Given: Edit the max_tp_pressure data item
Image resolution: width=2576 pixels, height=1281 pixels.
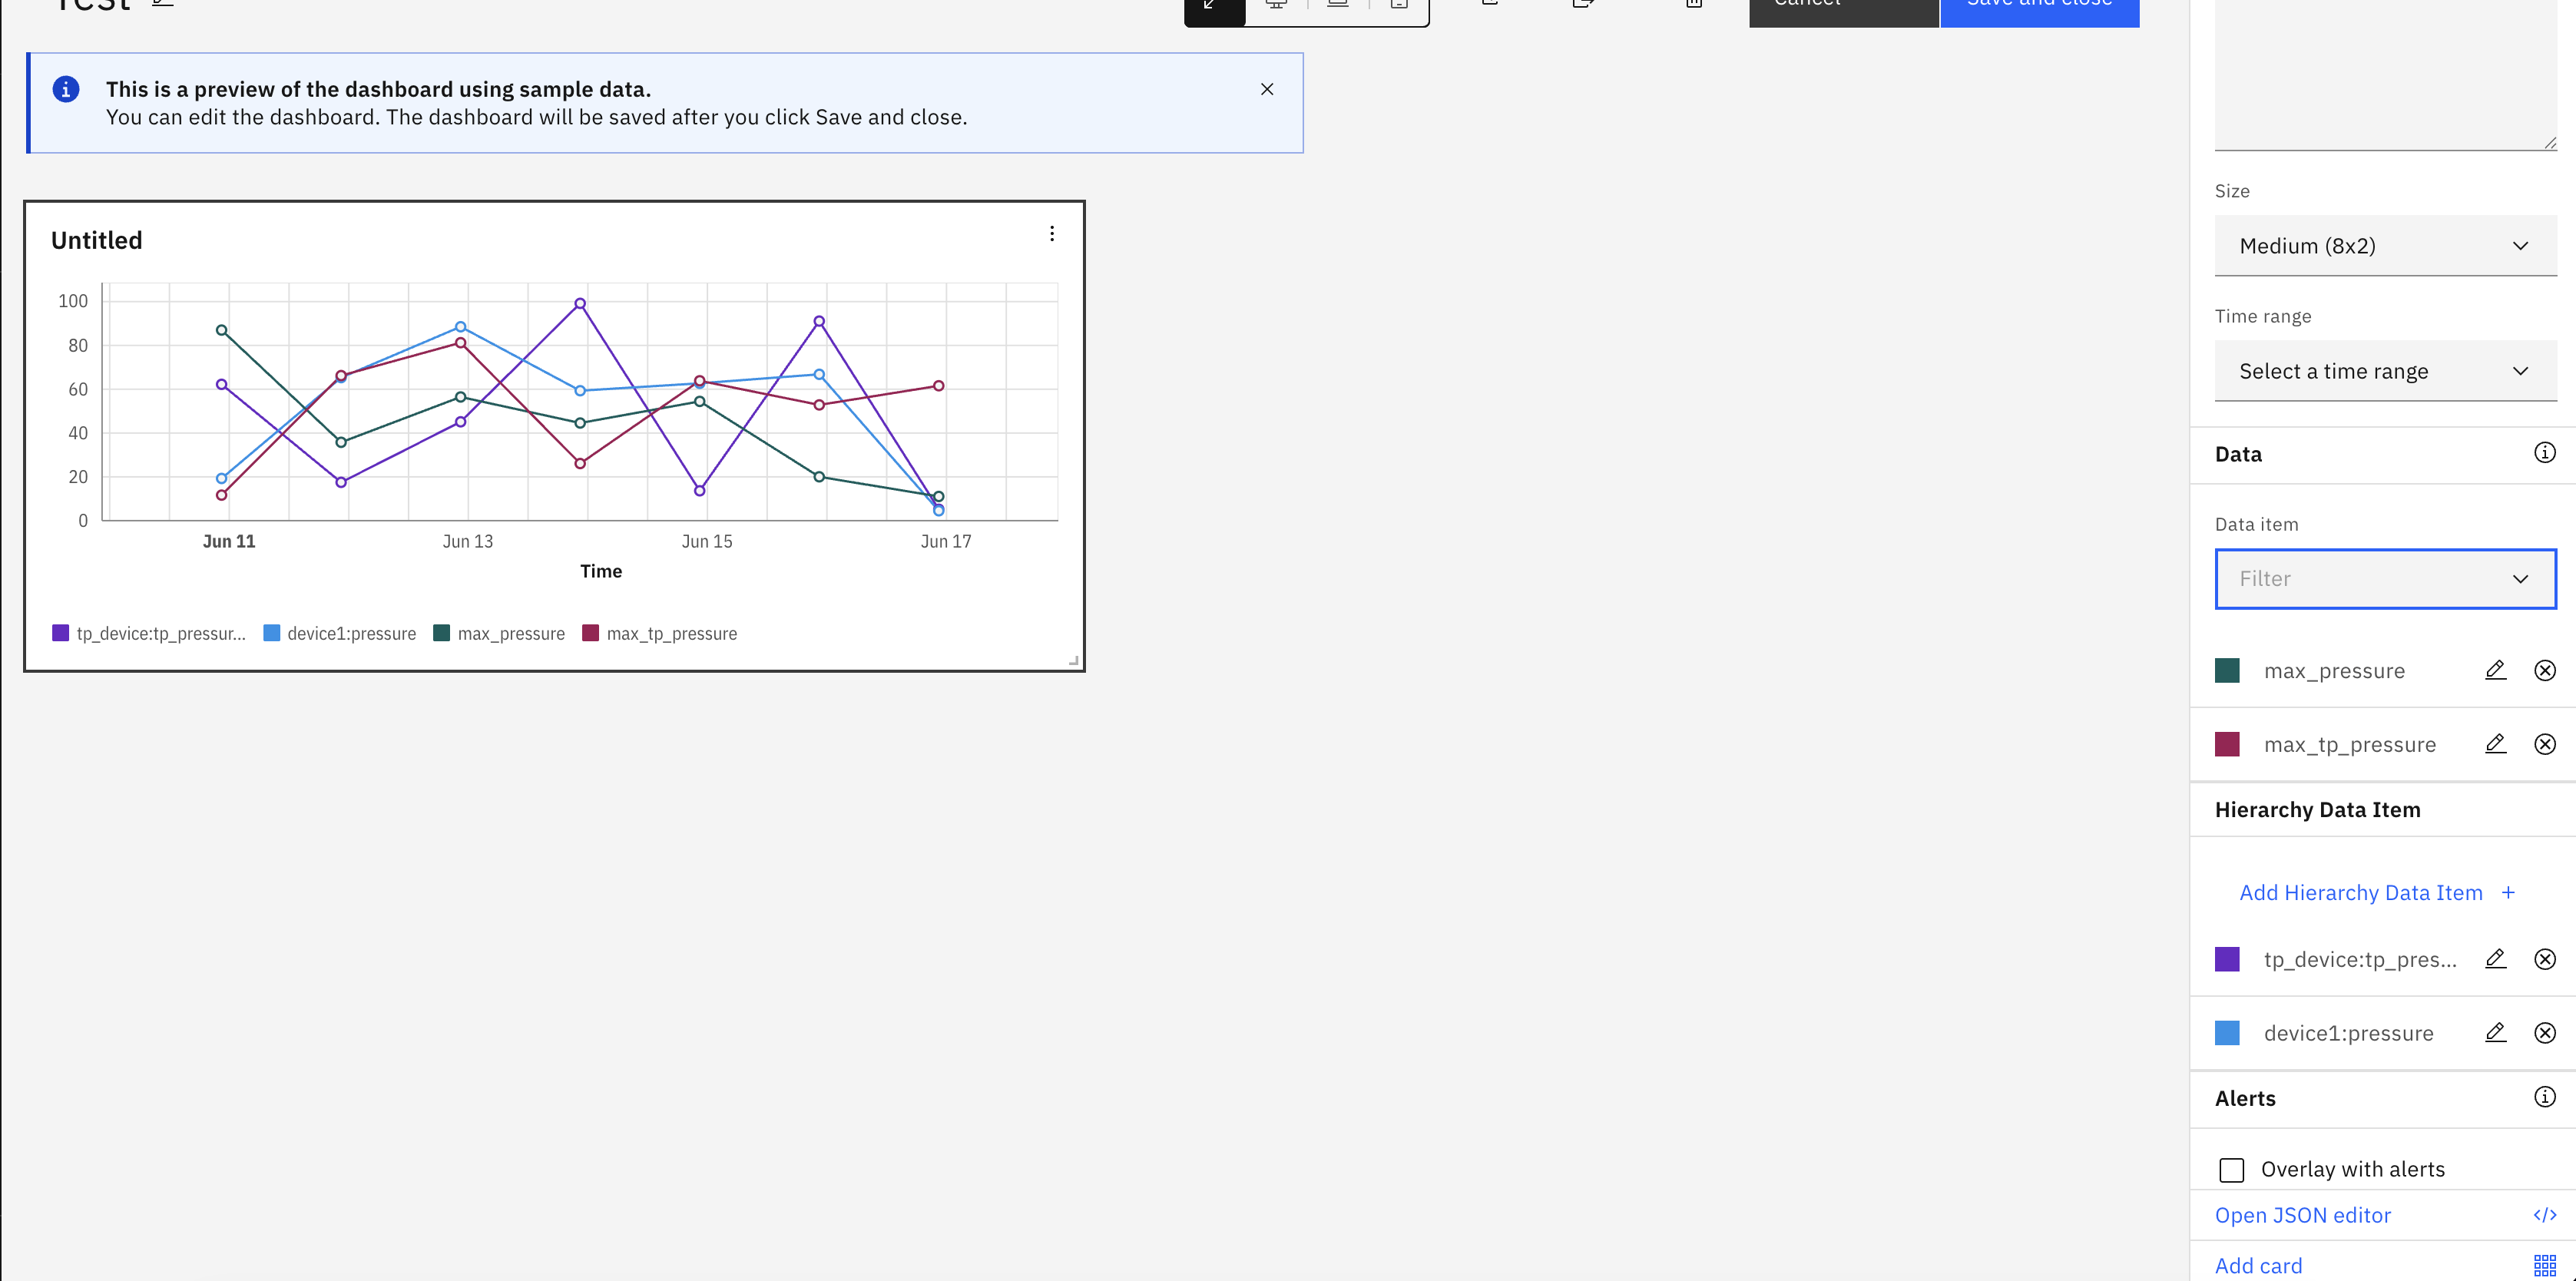Looking at the screenshot, I should [2495, 744].
